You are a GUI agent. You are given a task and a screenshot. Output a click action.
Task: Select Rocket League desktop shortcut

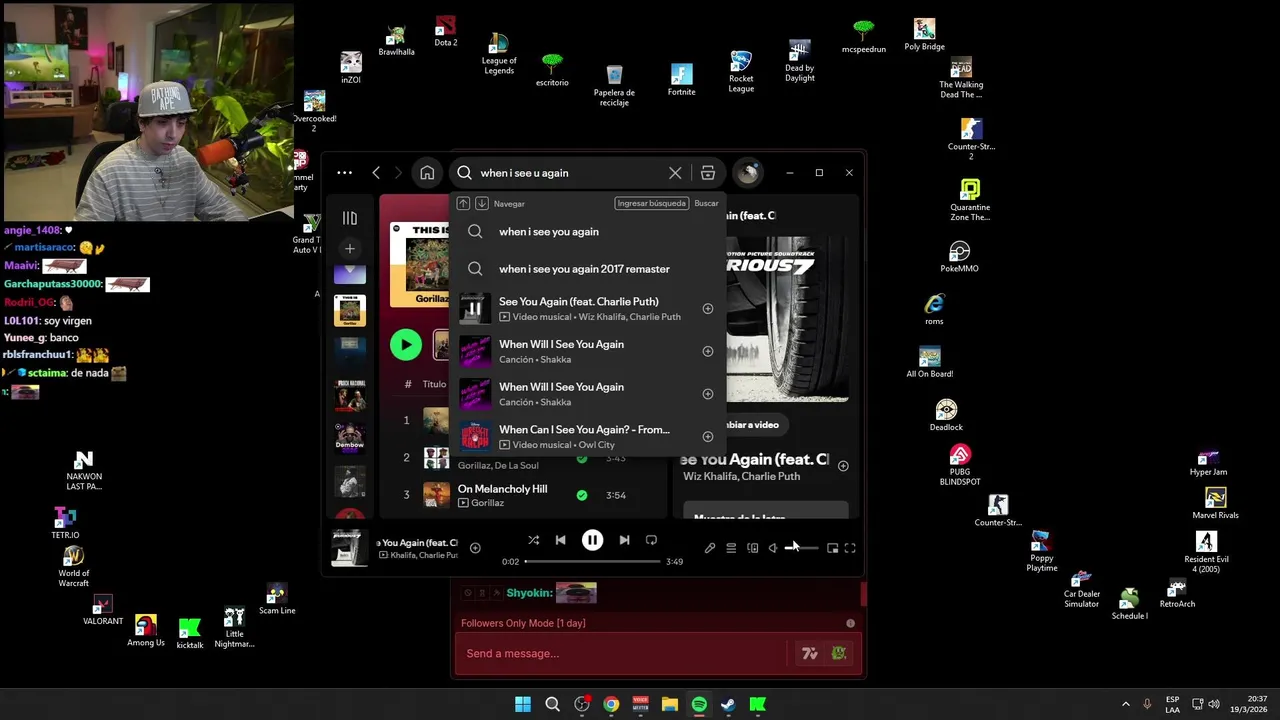pos(741,72)
